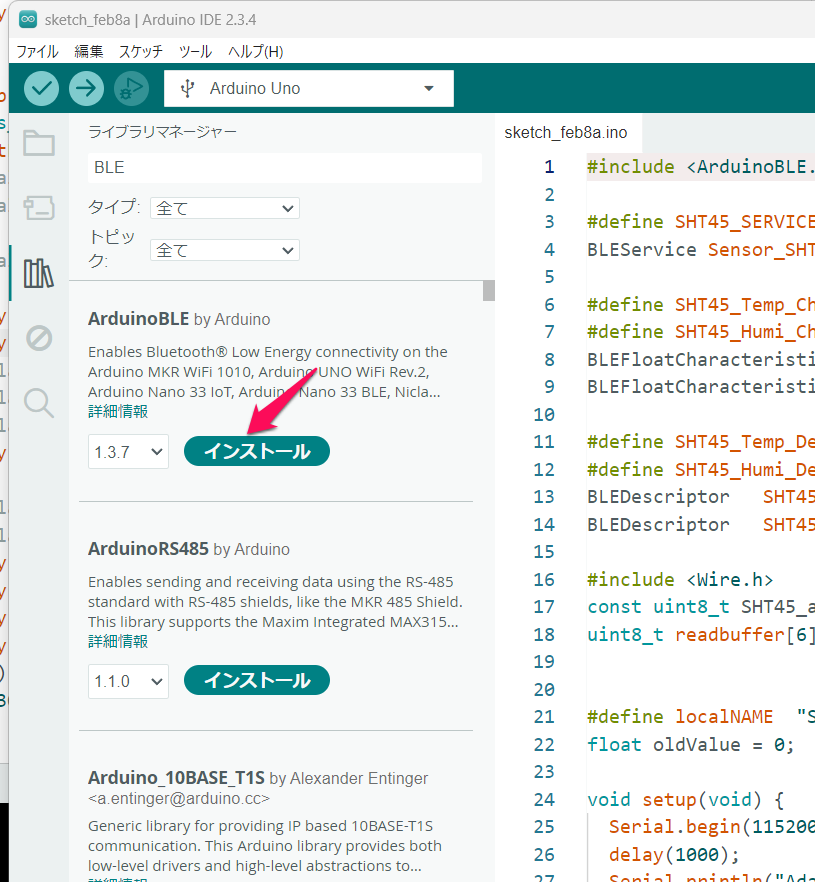Open the ArduinoBLE version 1.3.7 dropdown
The image size is (815, 882).
[128, 452]
